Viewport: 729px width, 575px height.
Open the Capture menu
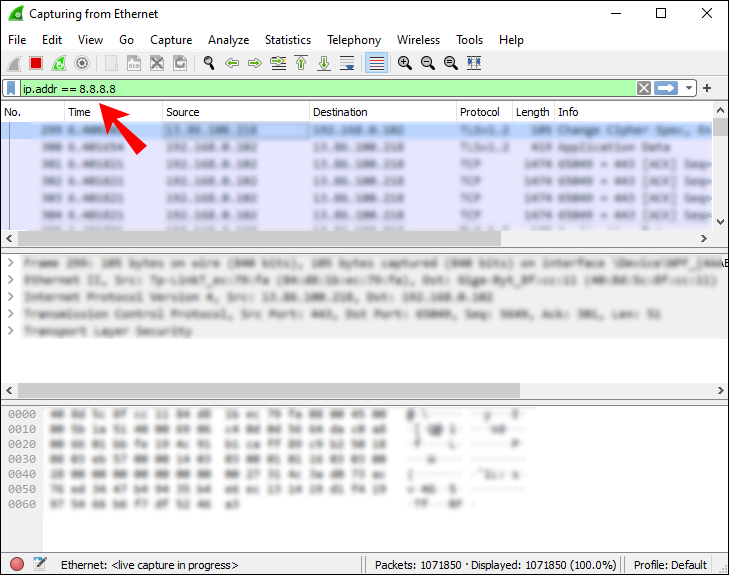171,40
